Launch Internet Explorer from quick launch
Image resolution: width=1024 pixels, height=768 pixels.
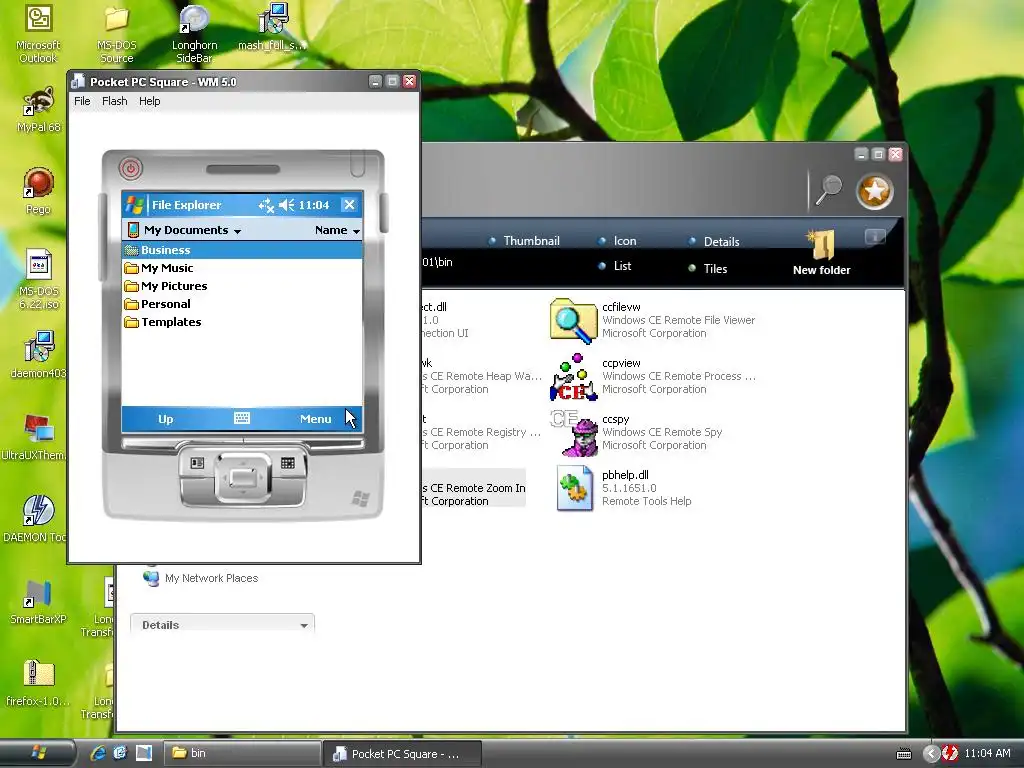click(97, 753)
